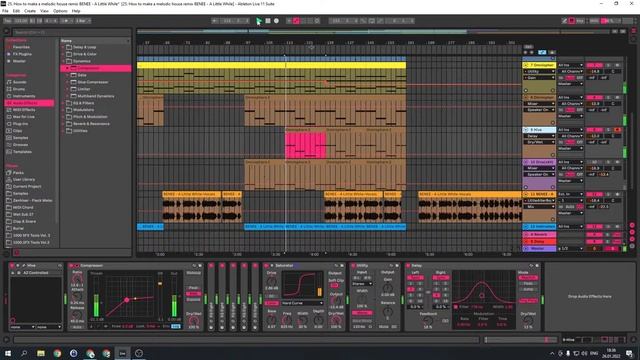
Task: Select the Master track header
Action: (540, 249)
